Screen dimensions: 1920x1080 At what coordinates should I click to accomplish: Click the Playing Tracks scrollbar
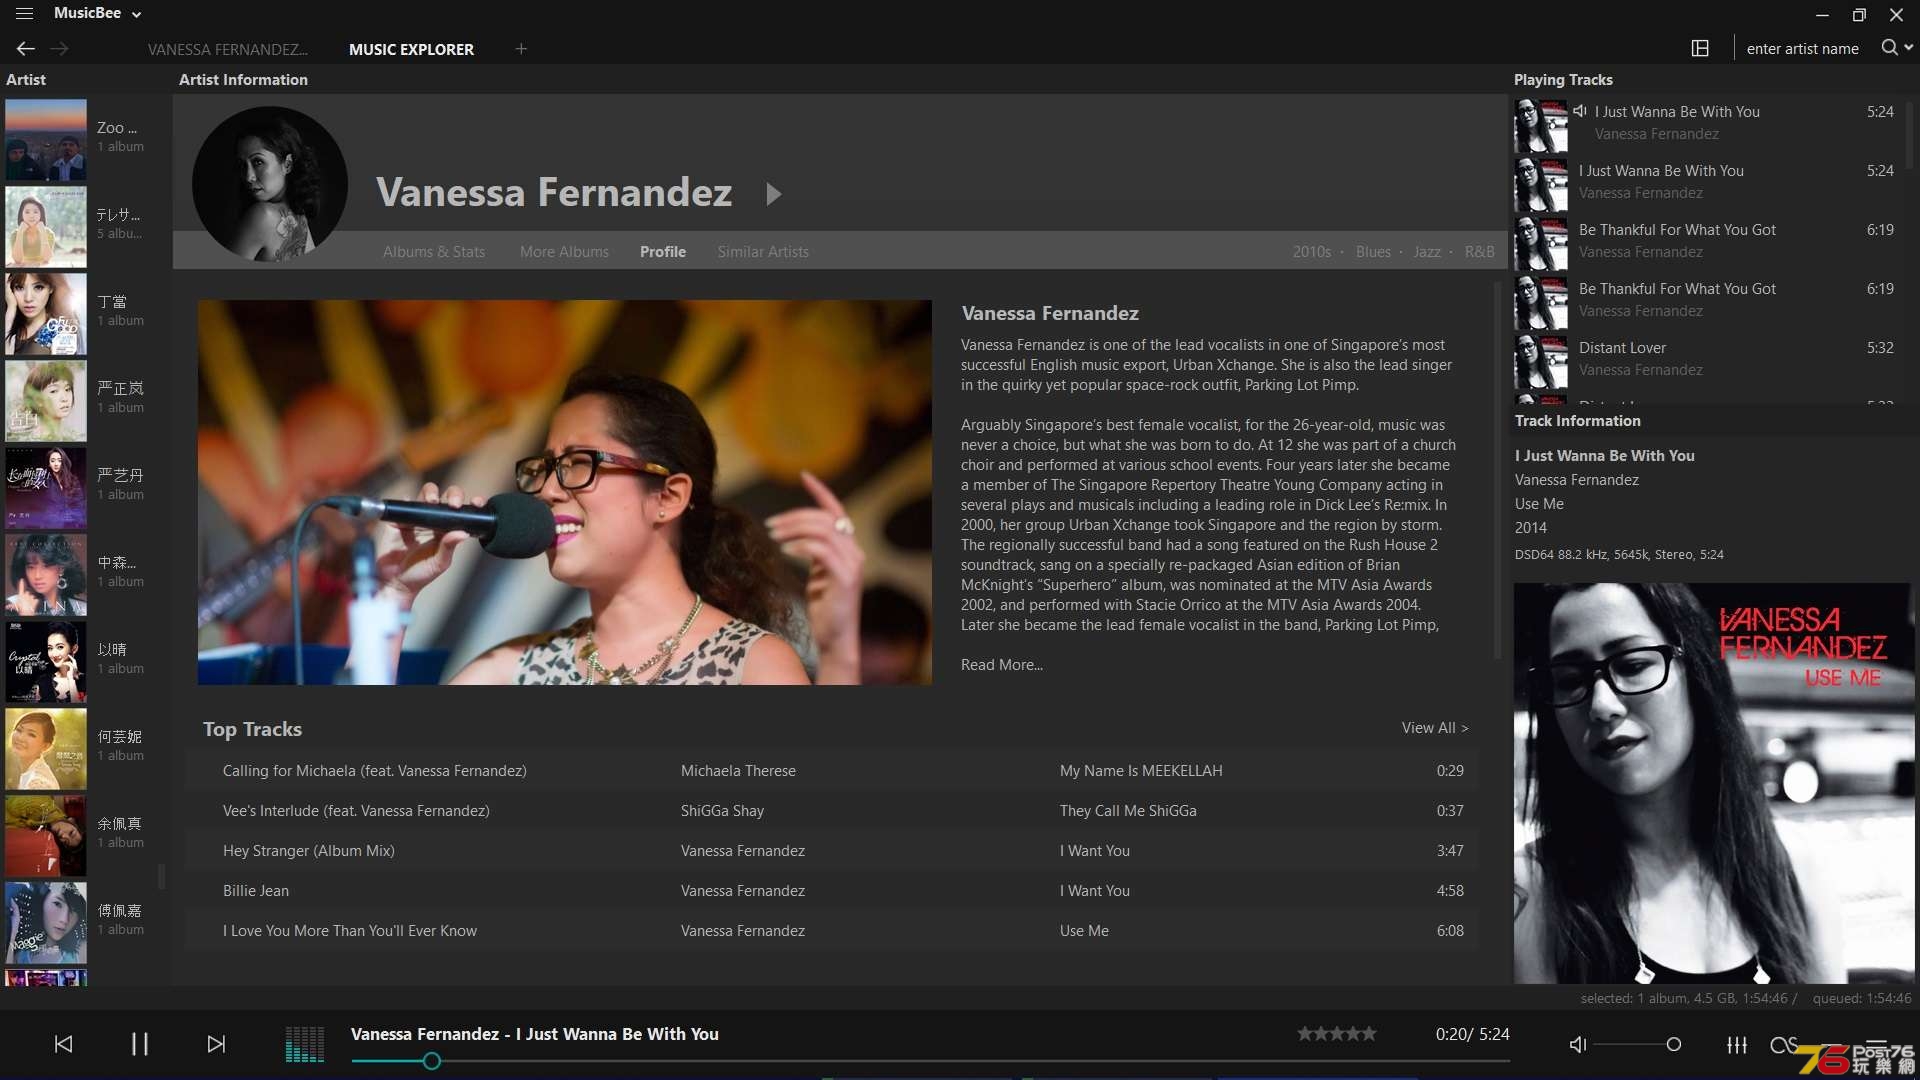1908,133
